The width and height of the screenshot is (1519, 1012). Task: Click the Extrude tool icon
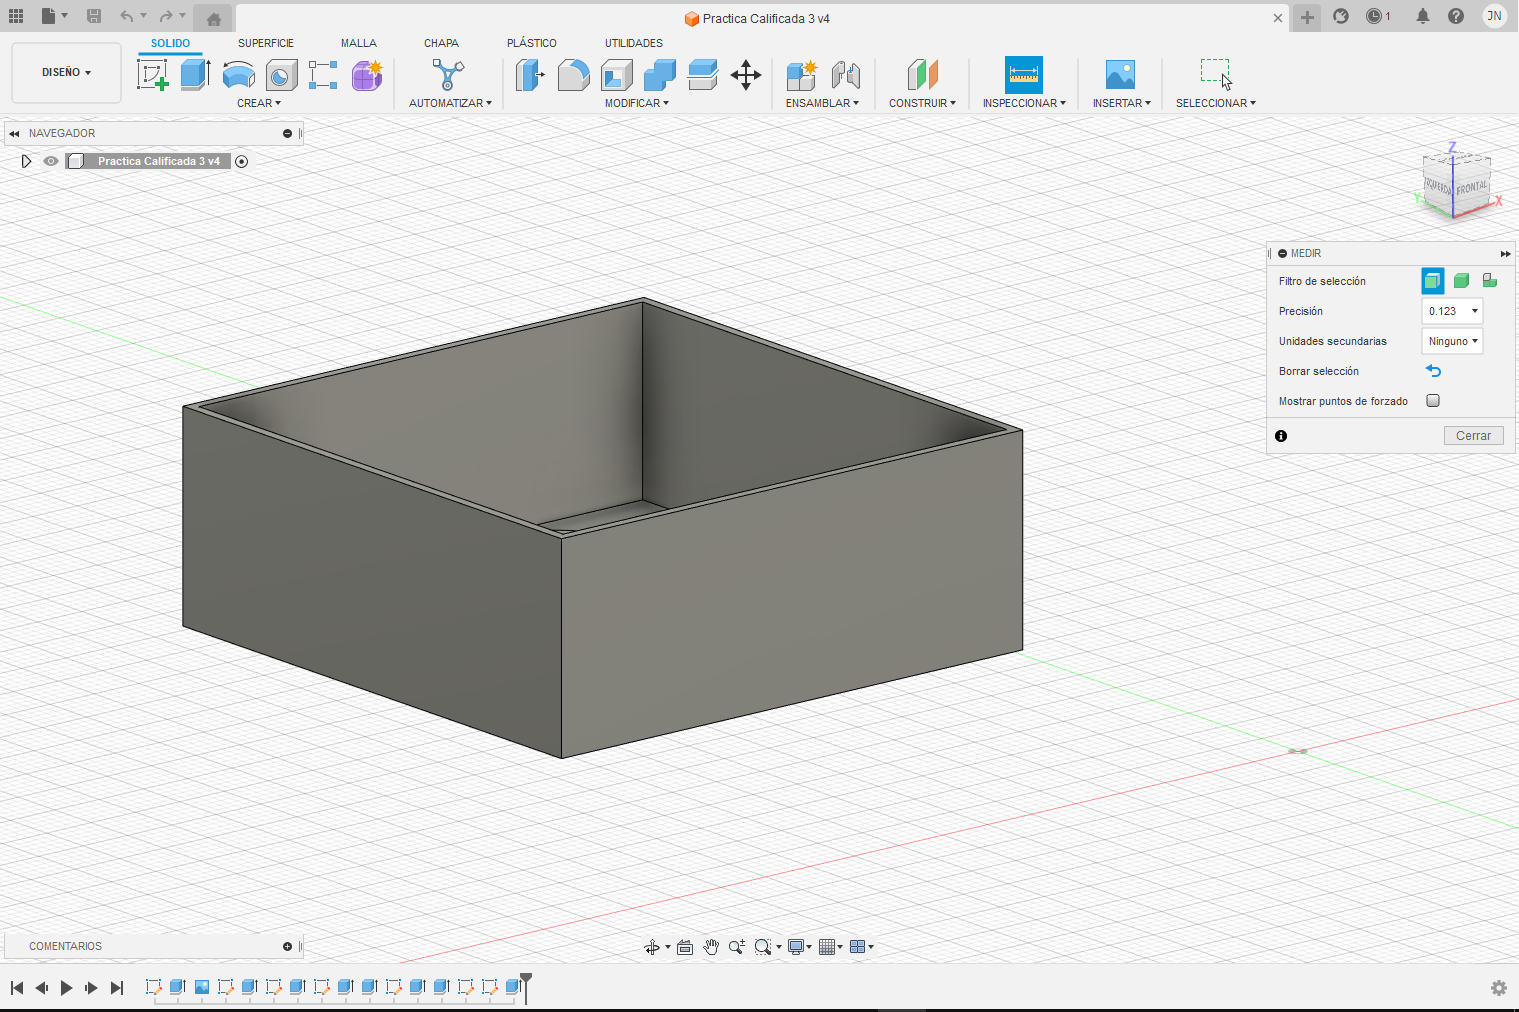195,75
